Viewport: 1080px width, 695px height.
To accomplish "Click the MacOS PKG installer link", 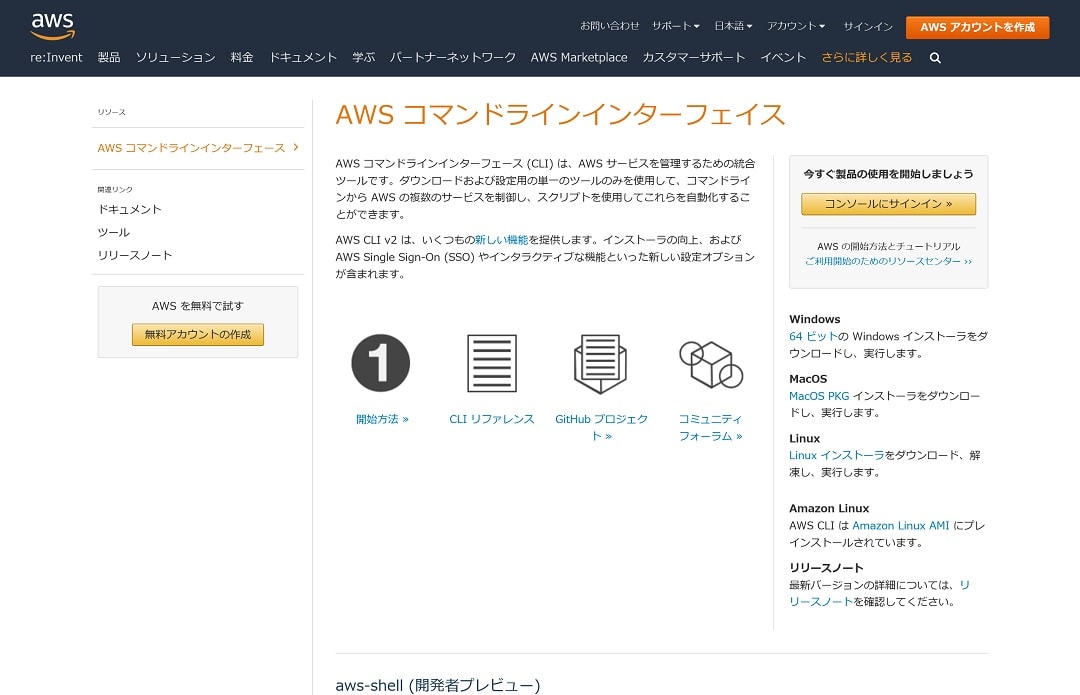I will pos(819,396).
